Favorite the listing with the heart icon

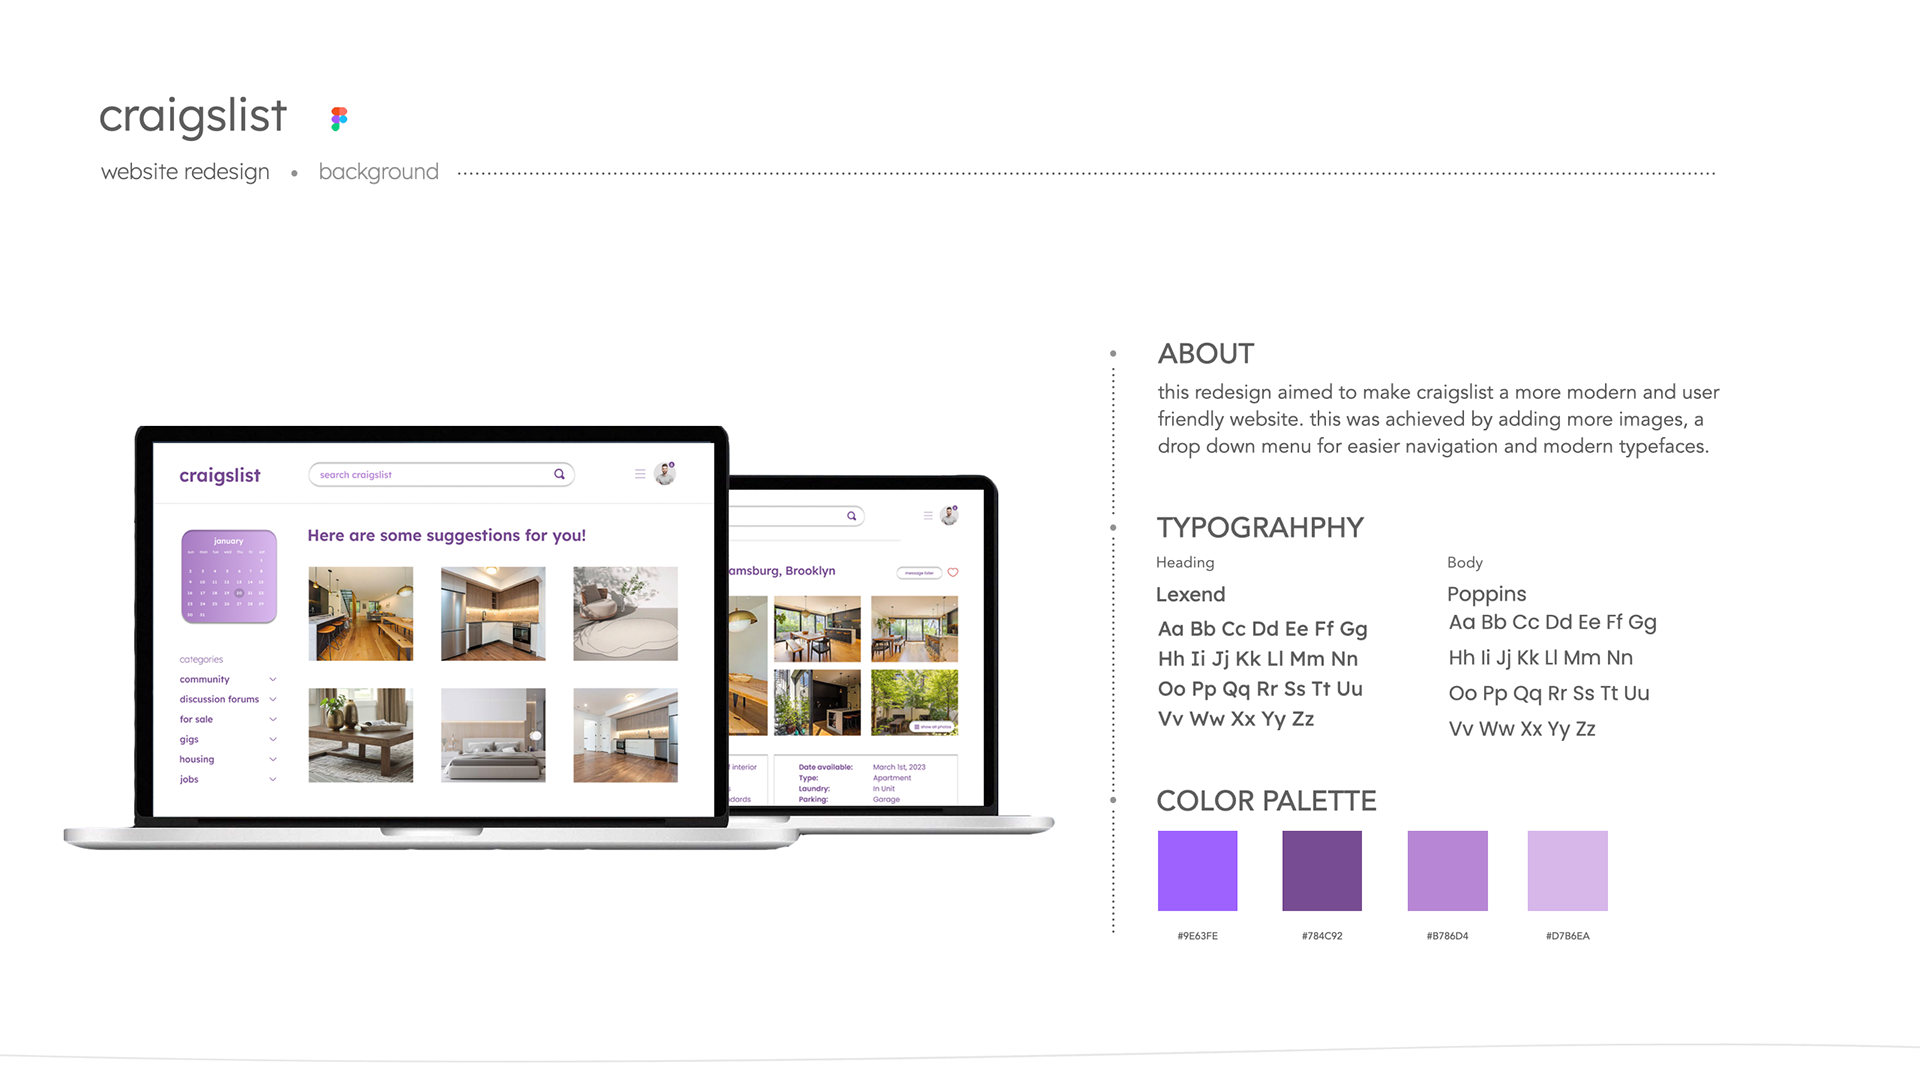[953, 573]
